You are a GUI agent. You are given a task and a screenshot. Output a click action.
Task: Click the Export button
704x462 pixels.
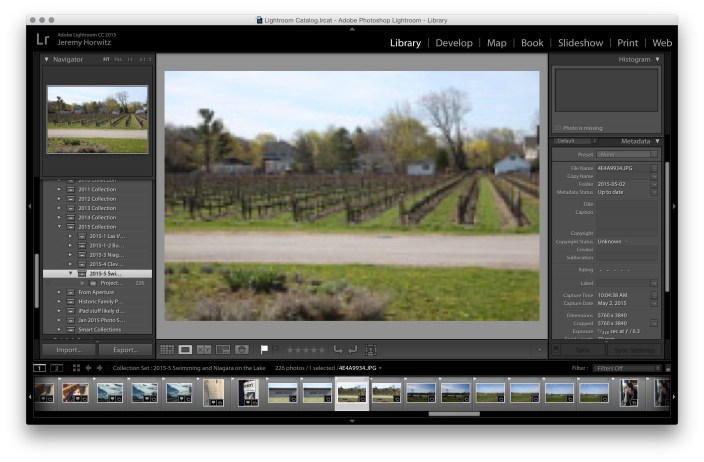[125, 350]
